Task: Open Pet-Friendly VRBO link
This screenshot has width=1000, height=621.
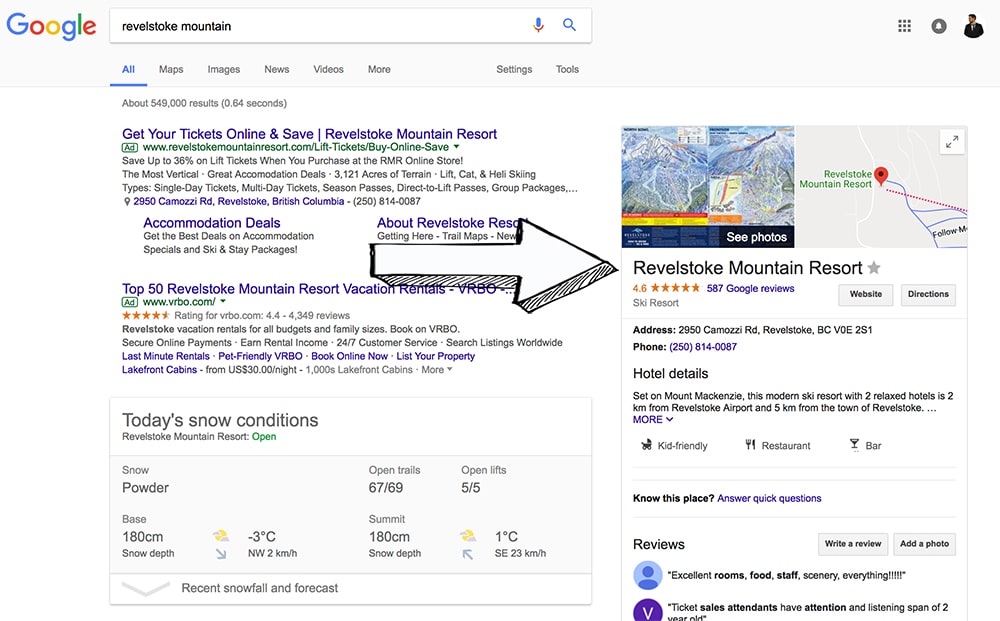Action: [260, 356]
